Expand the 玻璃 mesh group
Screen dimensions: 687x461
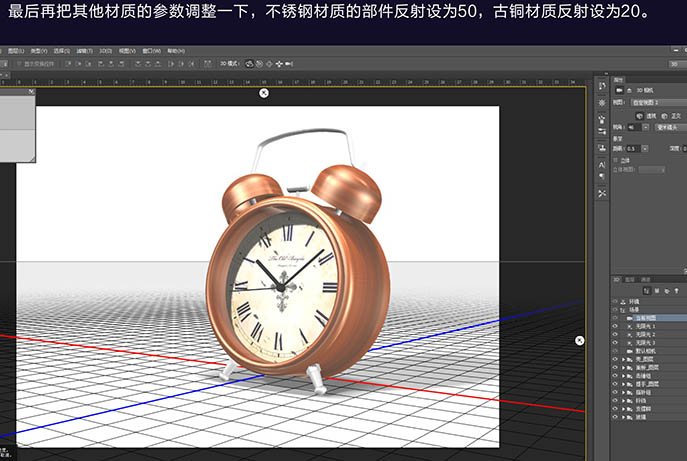point(623,417)
